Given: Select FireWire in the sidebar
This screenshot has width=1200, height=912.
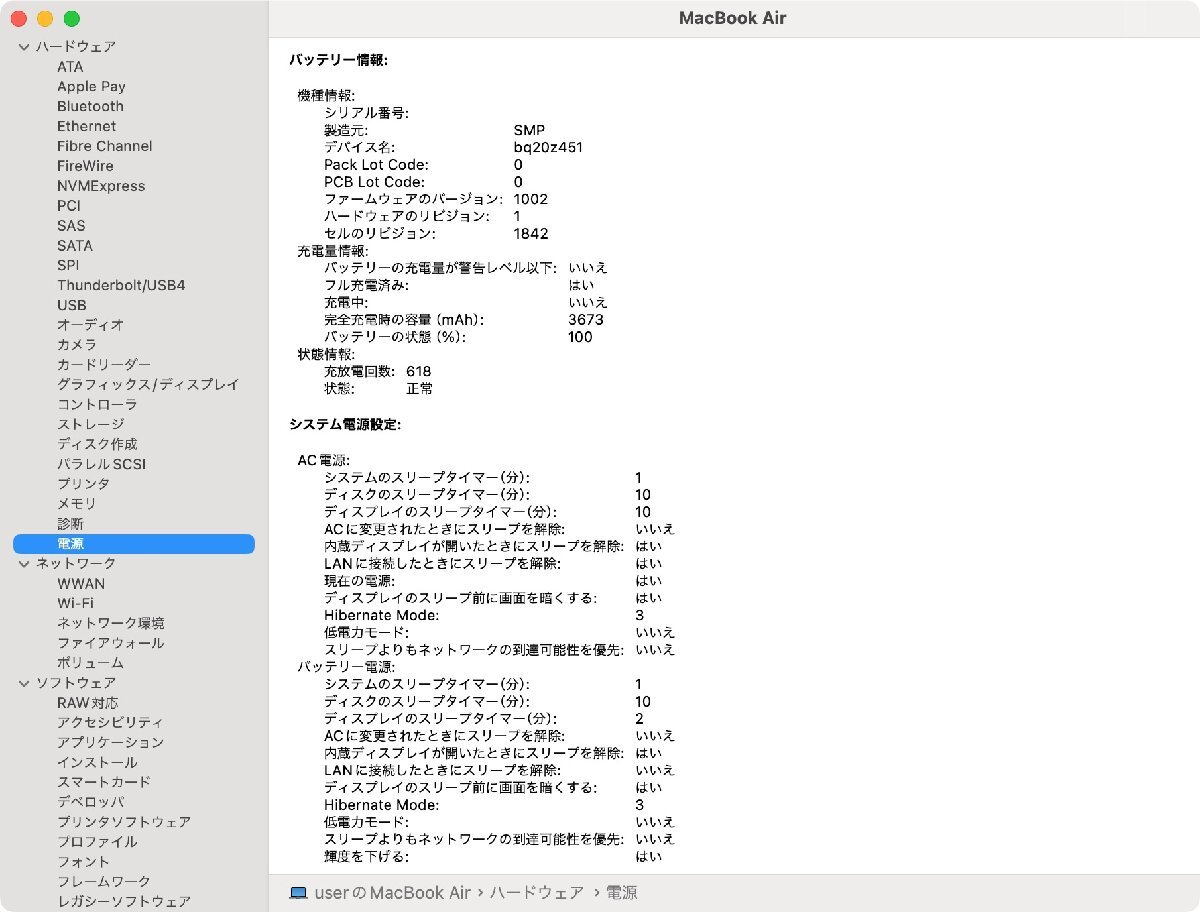Looking at the screenshot, I should click(85, 166).
